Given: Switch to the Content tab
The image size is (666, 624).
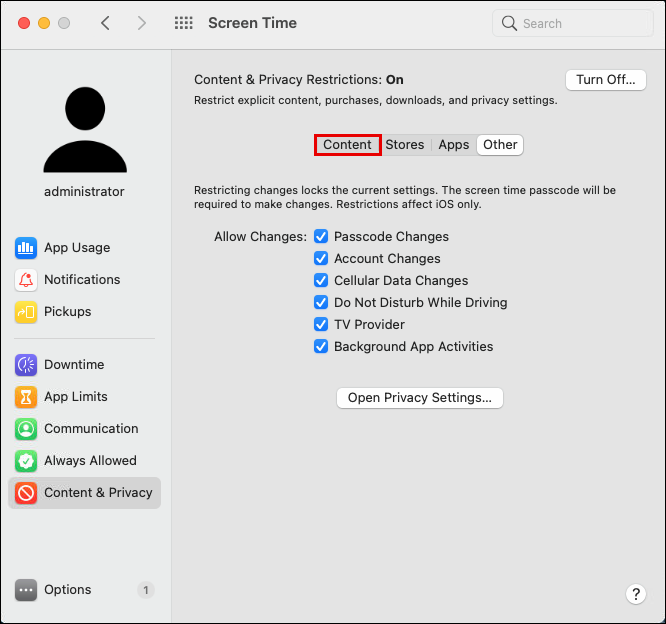Looking at the screenshot, I should pyautogui.click(x=347, y=145).
